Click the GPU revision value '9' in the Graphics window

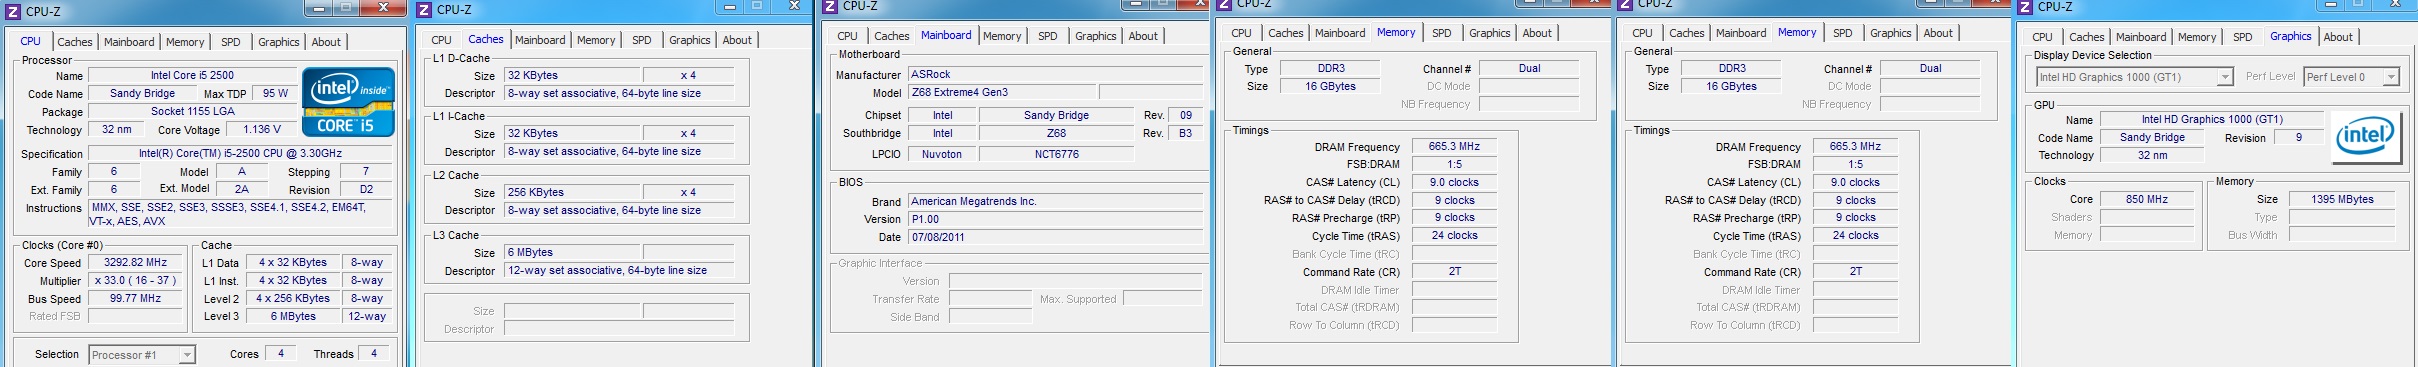(2298, 138)
